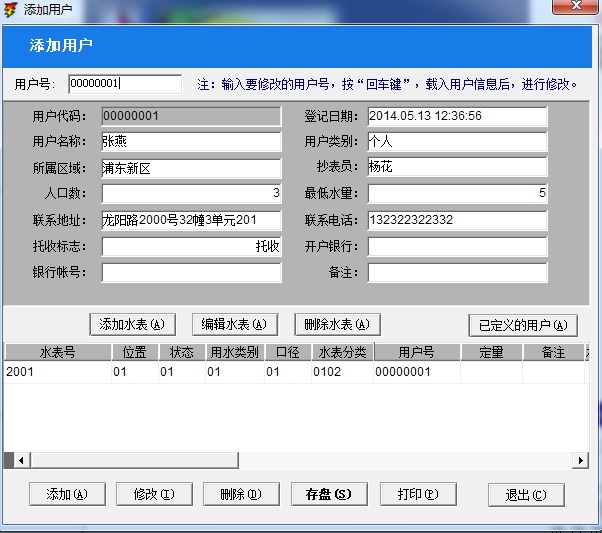The height and width of the screenshot is (533, 602).
Task: Focus the 用户号 input field
Action: click(125, 84)
